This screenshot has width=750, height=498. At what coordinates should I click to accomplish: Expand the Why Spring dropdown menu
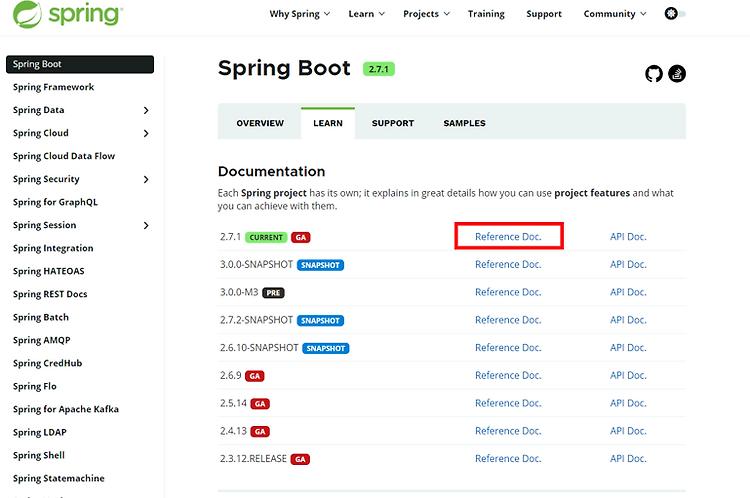(299, 14)
